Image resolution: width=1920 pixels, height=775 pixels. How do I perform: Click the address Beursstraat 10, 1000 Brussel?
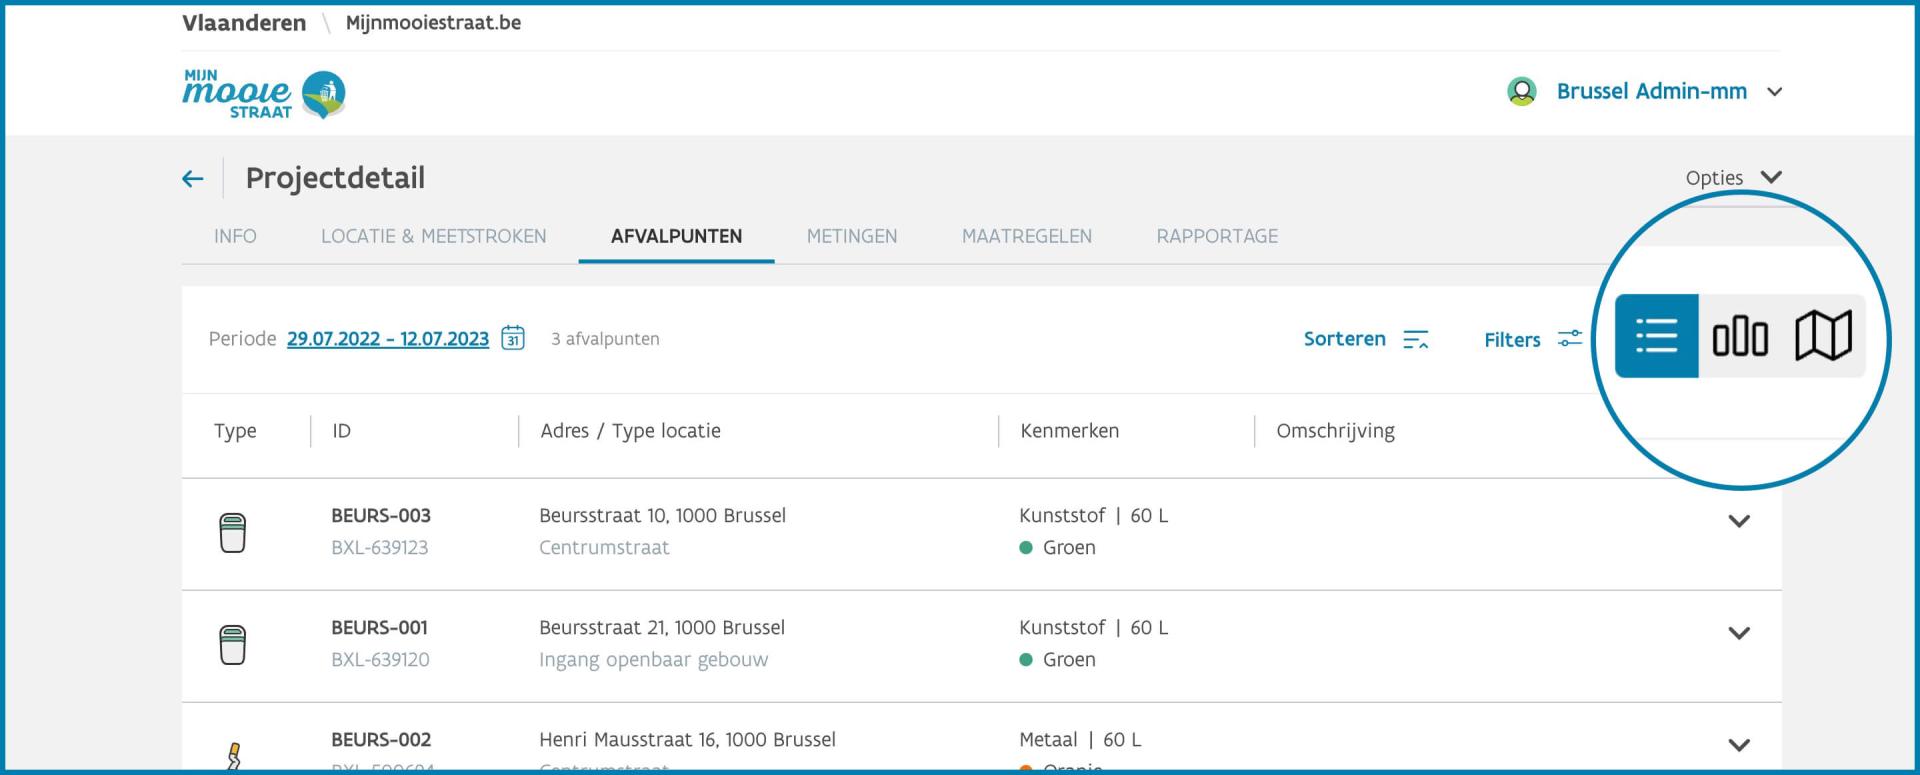tap(662, 516)
